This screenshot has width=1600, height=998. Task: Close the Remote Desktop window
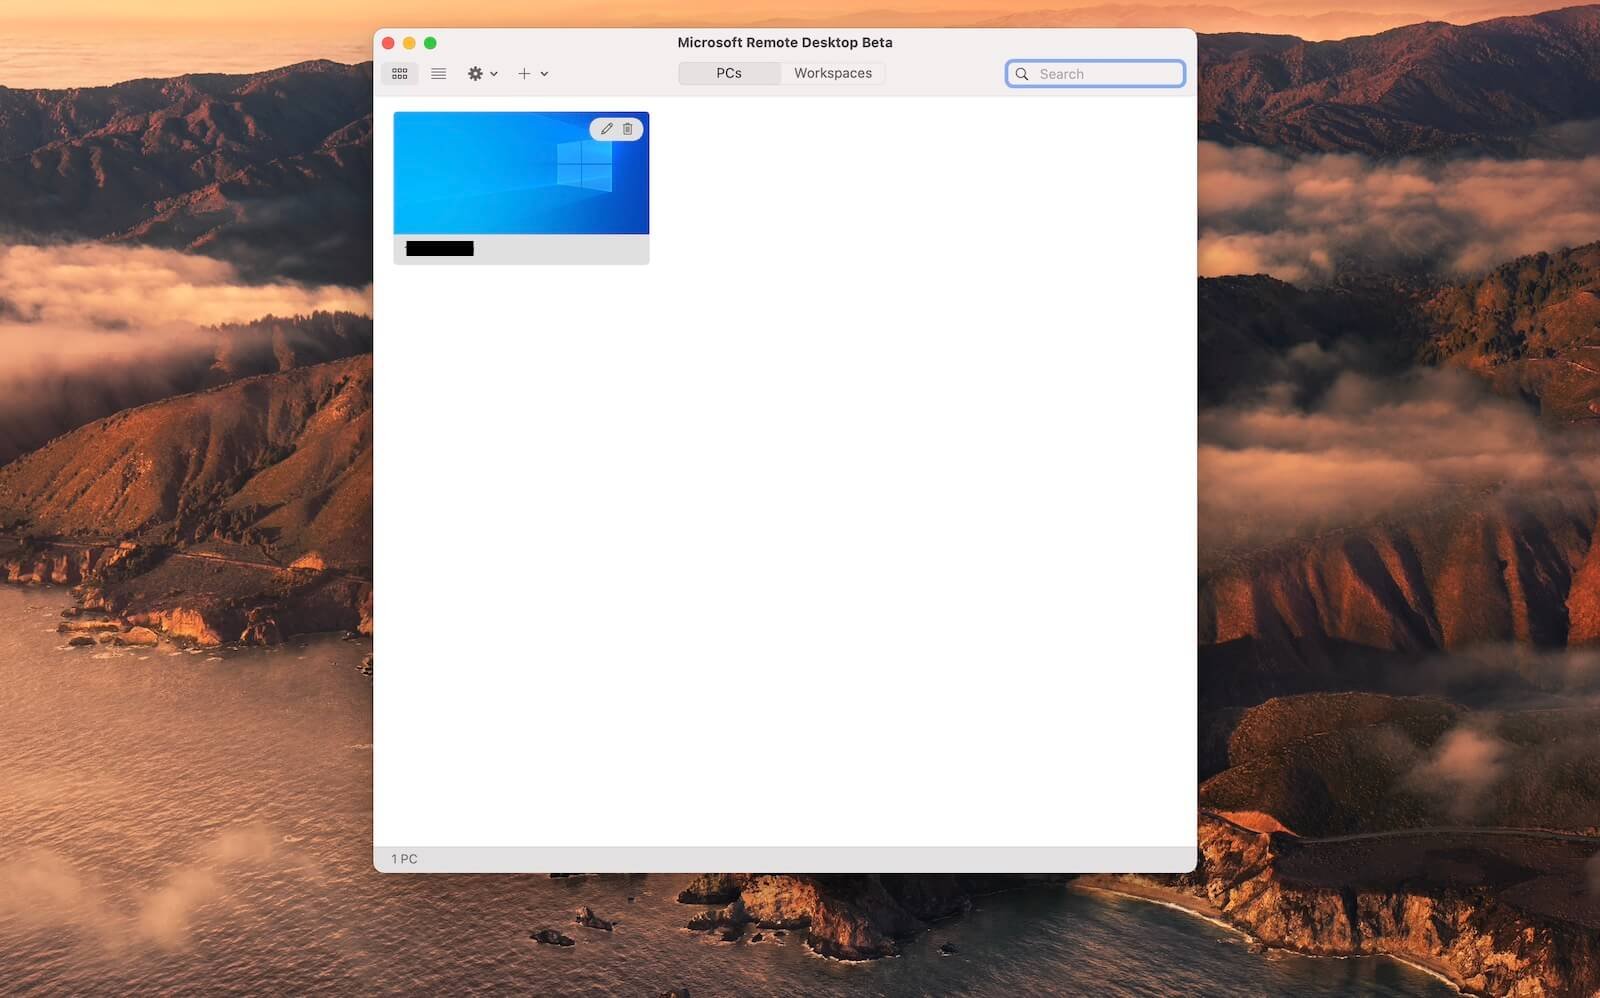tap(388, 43)
